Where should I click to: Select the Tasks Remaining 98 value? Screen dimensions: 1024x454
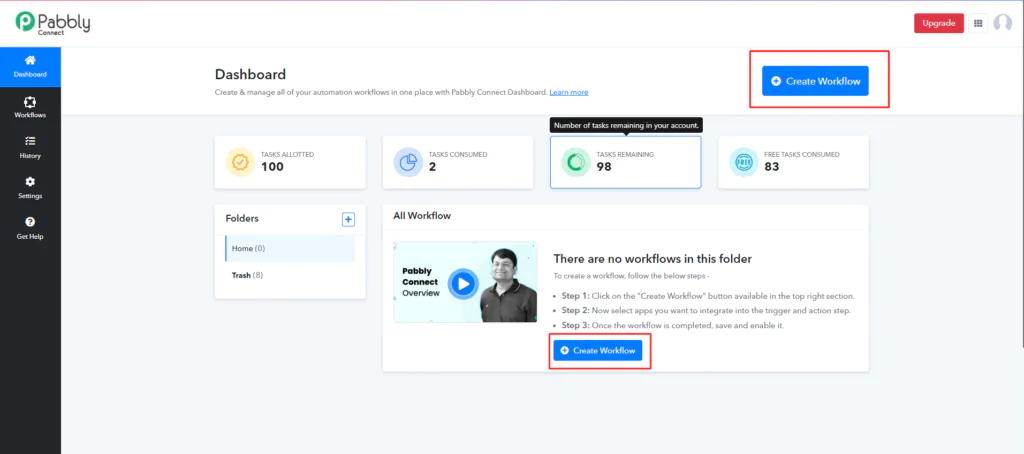(x=604, y=167)
